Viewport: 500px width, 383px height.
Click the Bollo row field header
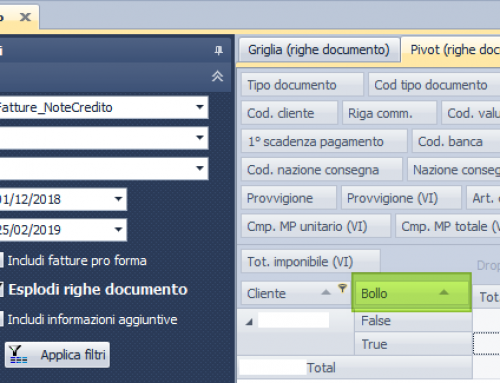pos(411,293)
